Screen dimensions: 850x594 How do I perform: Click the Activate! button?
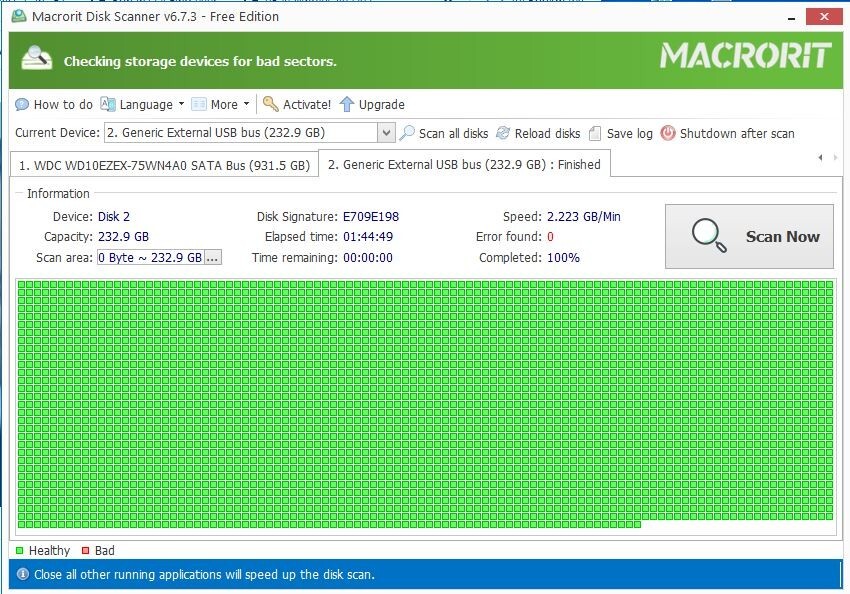(x=297, y=104)
